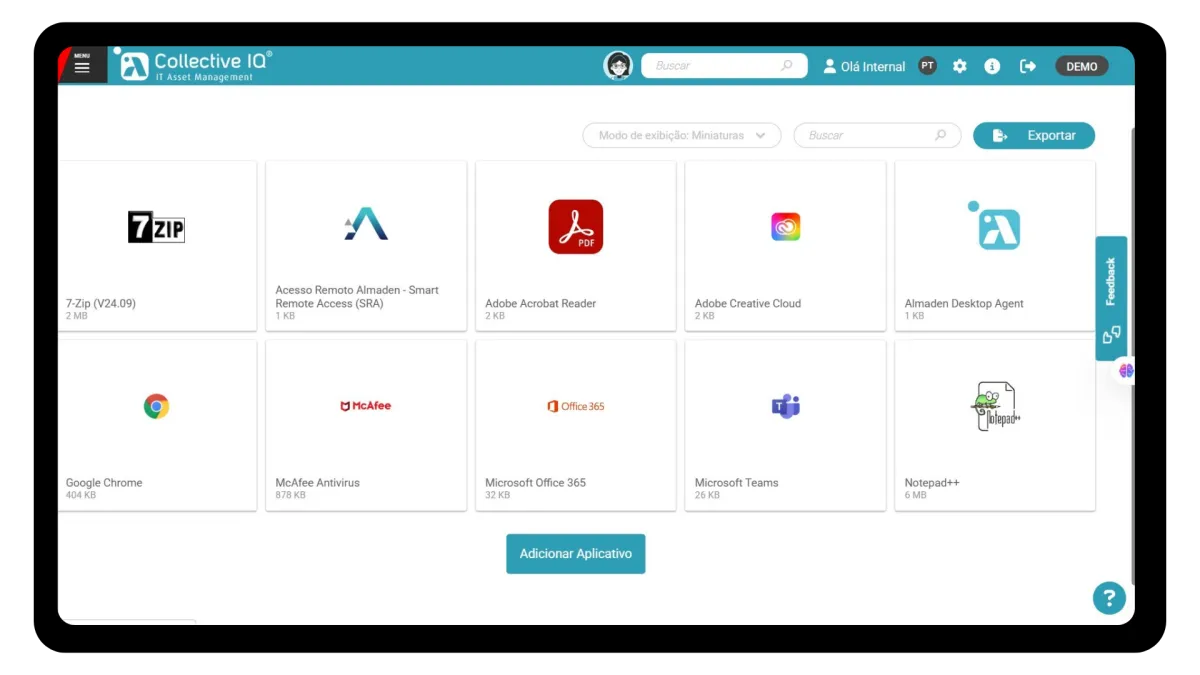Click the Adobe Acrobat Reader label
The image size is (1200, 675).
tap(541, 303)
